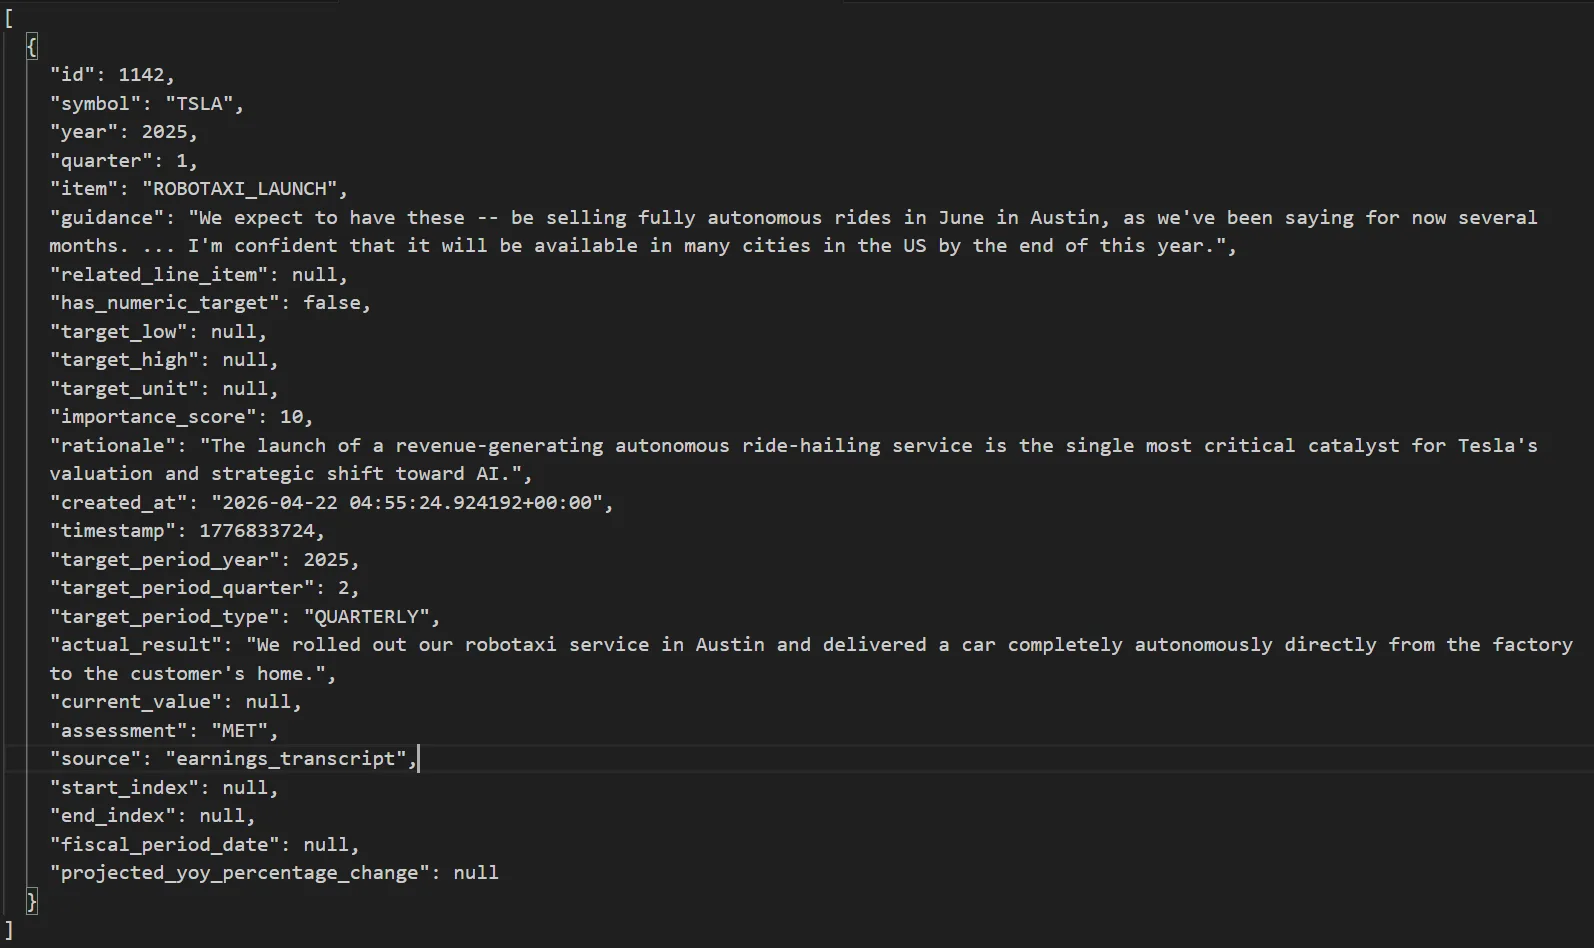This screenshot has height=948, width=1594.
Task: Click the word "ride-hailing" in the rationale
Action: (811, 446)
